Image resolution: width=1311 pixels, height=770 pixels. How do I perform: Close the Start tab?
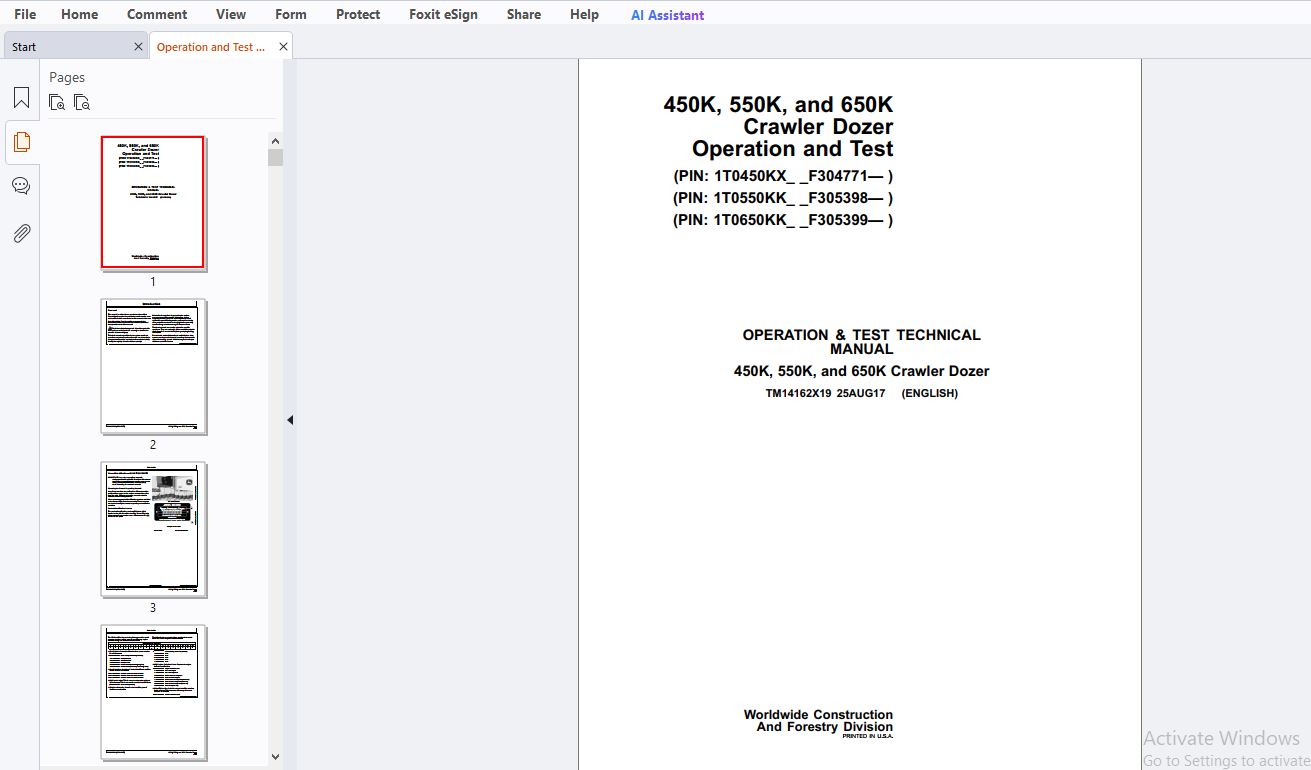(138, 47)
